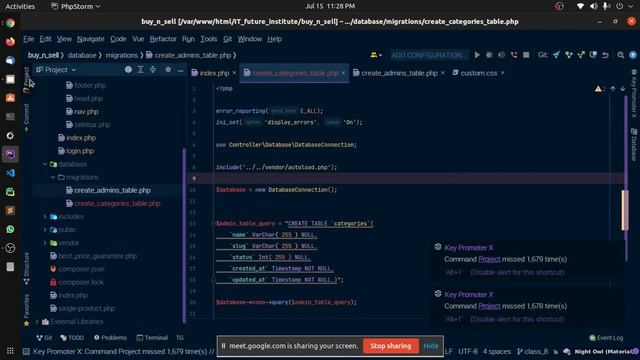This screenshot has height=360, width=640.
Task: Click the Select Opened File target icon
Action: coord(128,70)
